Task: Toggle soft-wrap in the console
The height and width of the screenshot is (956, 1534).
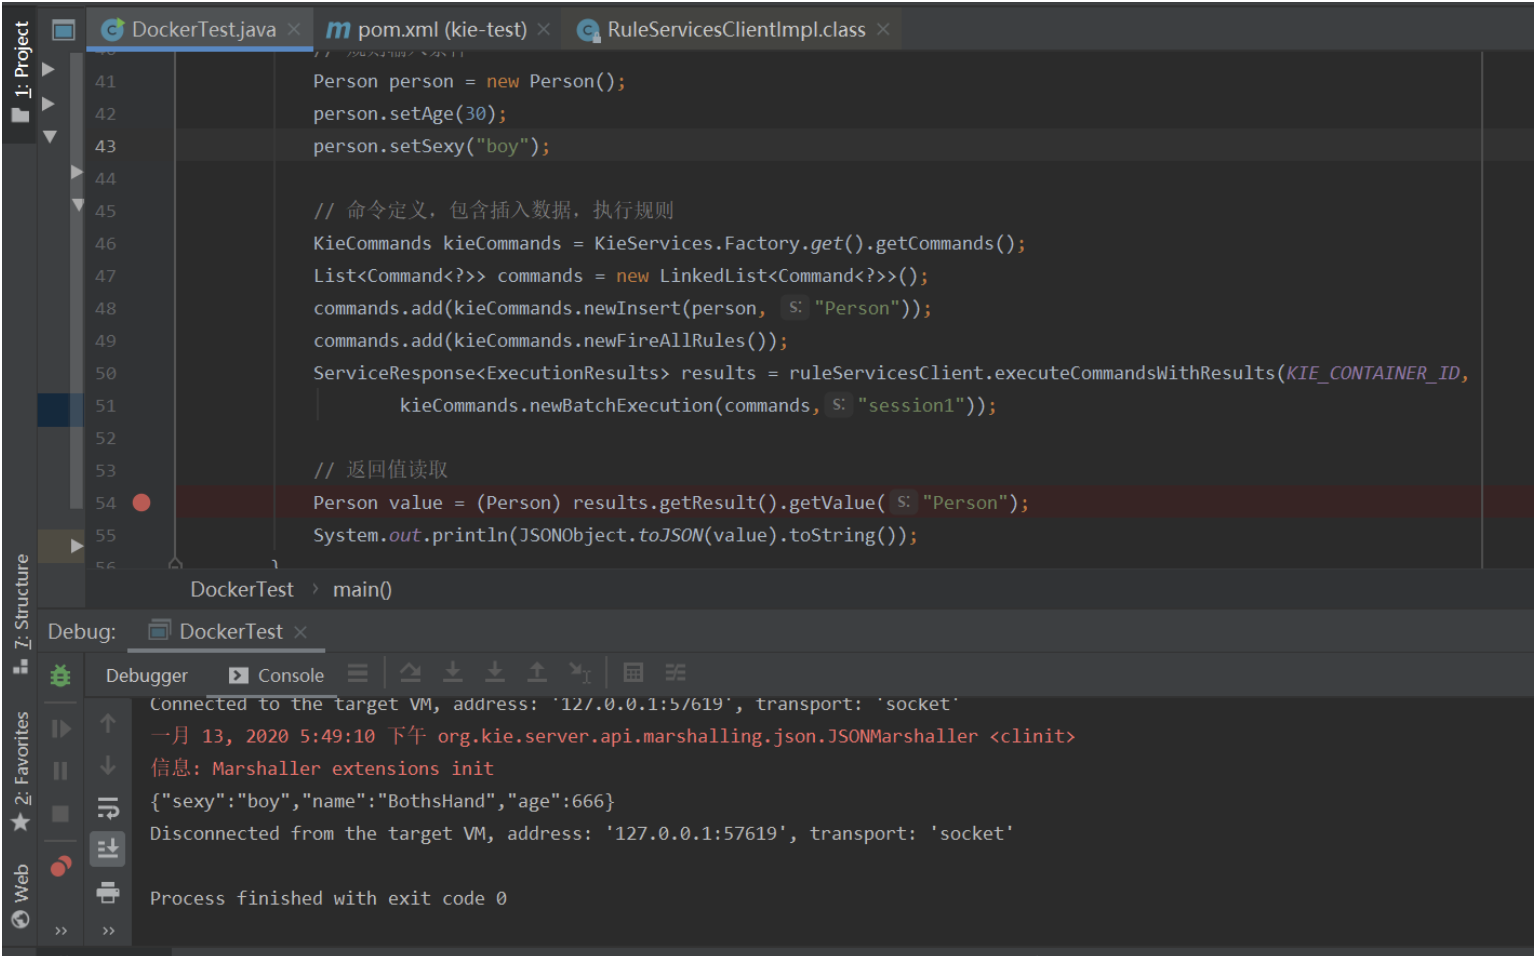Action: click(x=108, y=808)
